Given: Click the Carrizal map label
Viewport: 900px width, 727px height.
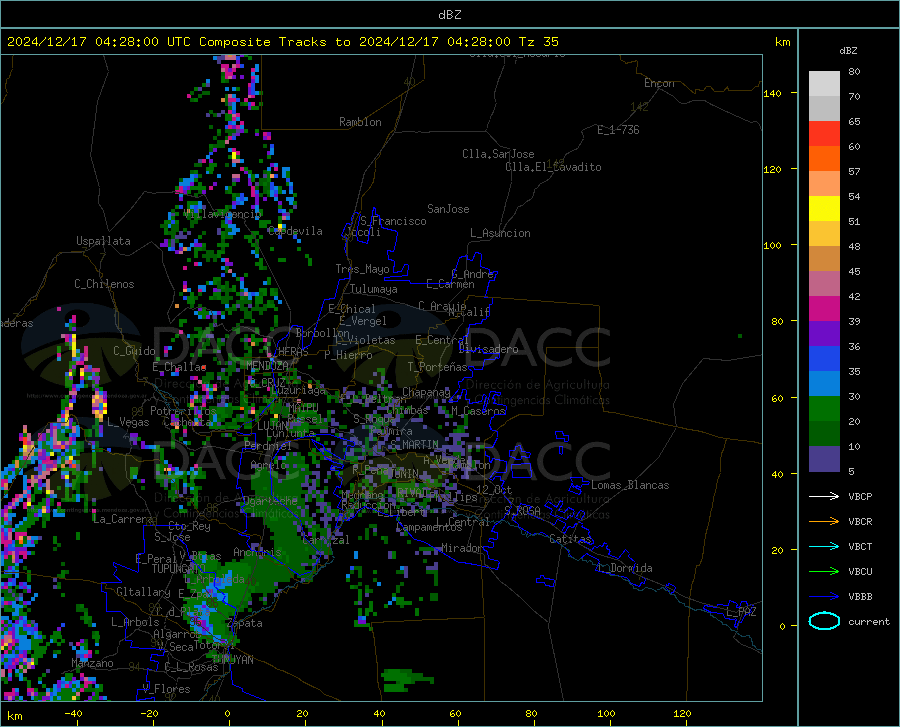Looking at the screenshot, I should point(325,540).
